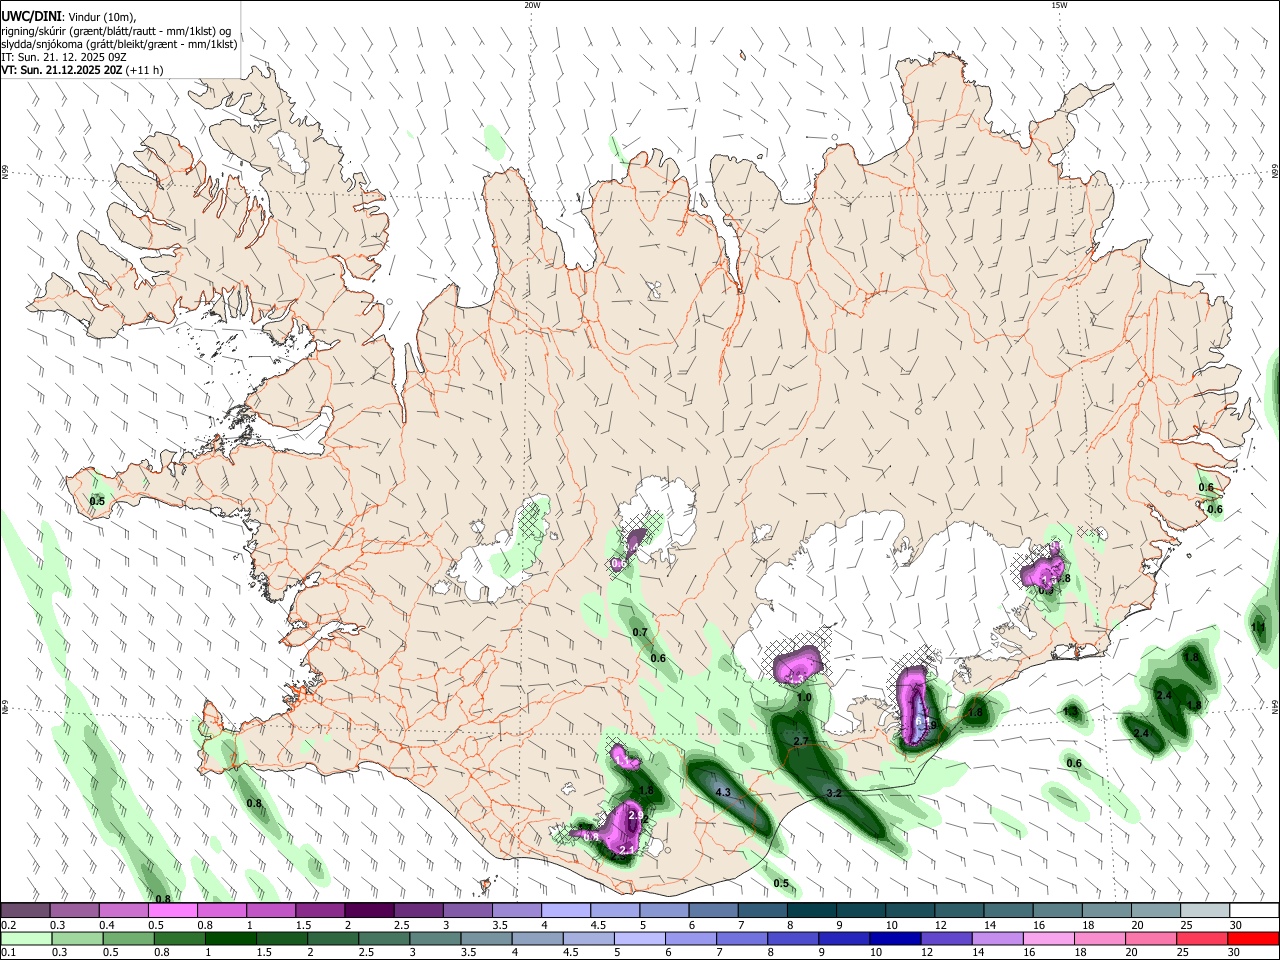Click the 3.2 precipitation value on the map
The height and width of the screenshot is (960, 1280).
(x=834, y=793)
